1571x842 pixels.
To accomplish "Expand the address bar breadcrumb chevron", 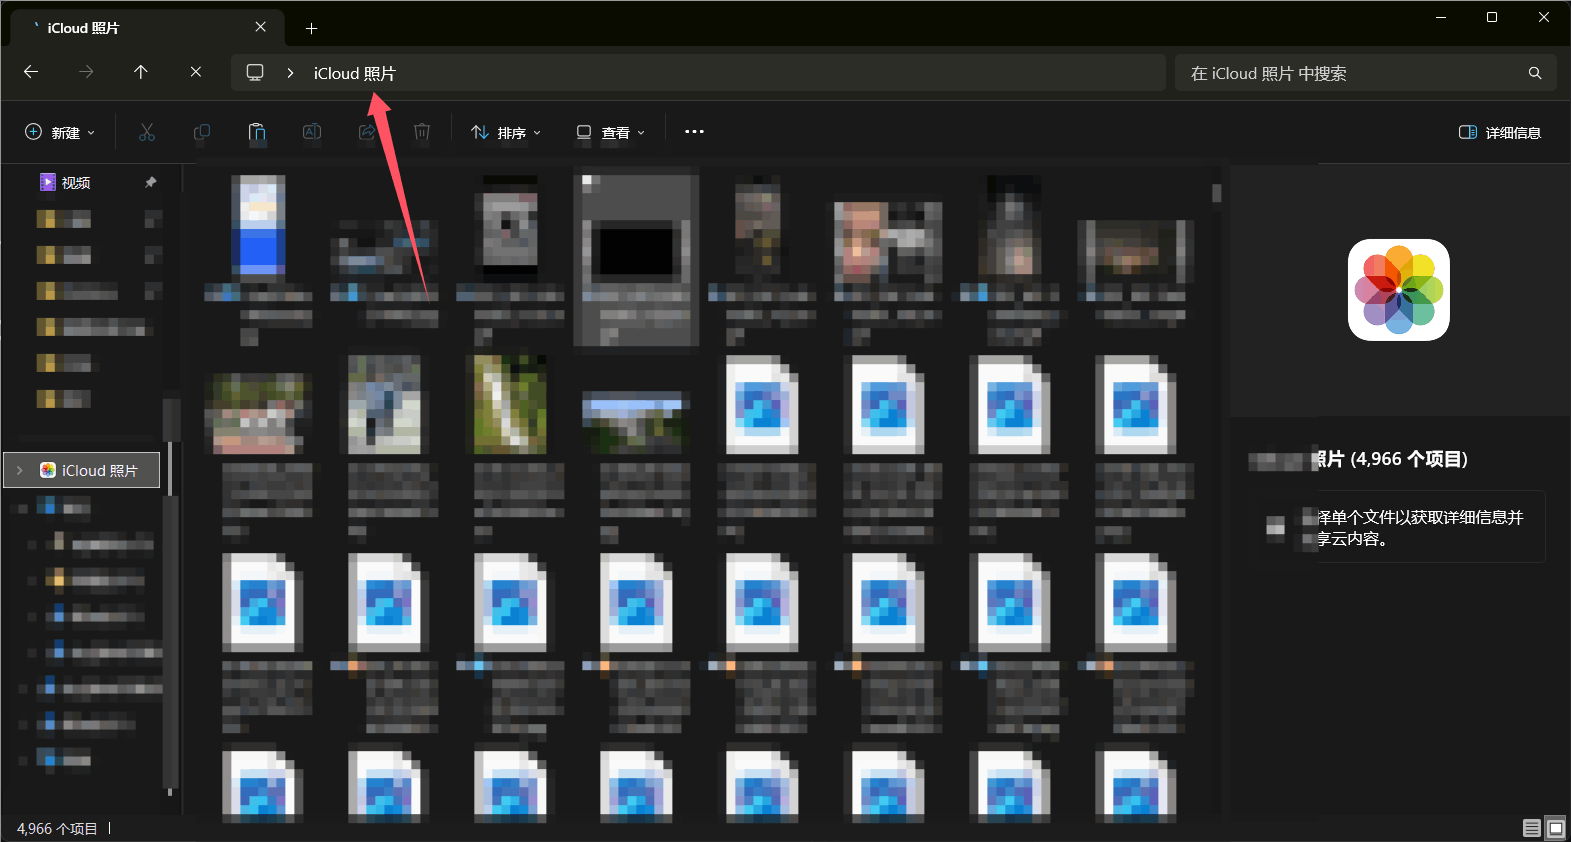I will 290,73.
